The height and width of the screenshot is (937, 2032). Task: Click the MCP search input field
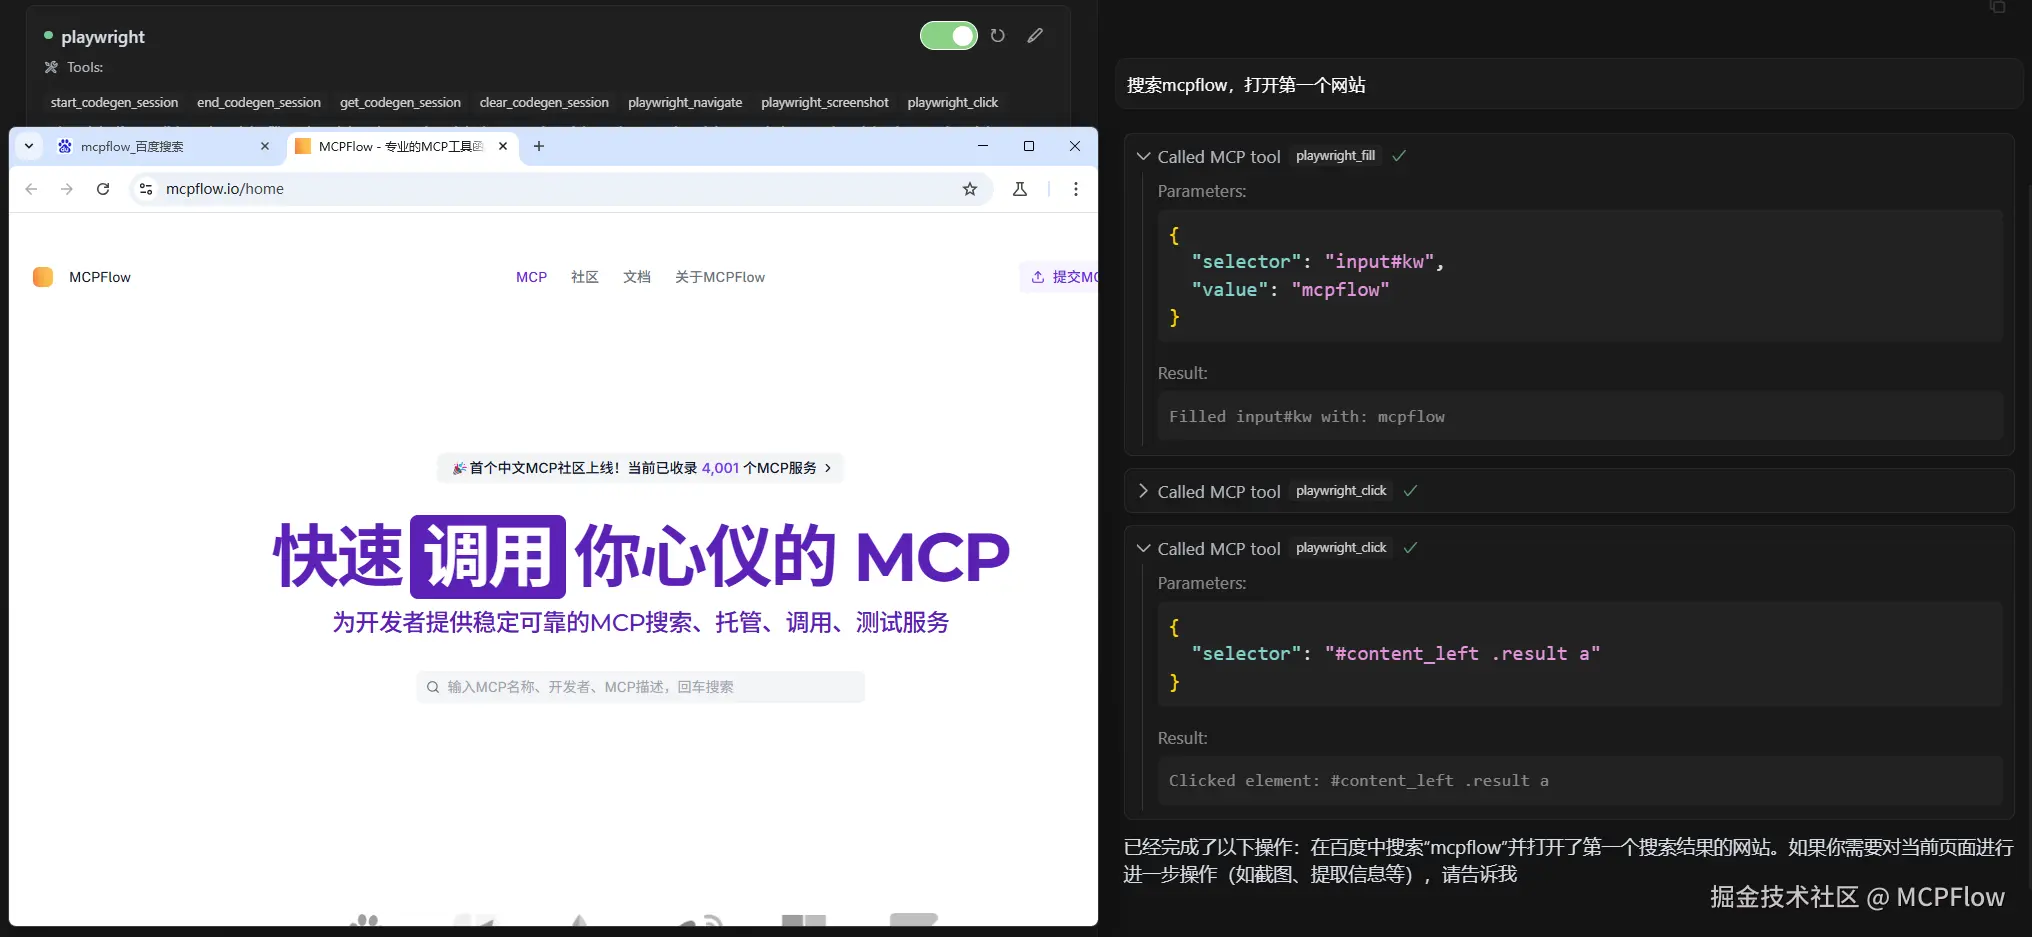[x=640, y=686]
